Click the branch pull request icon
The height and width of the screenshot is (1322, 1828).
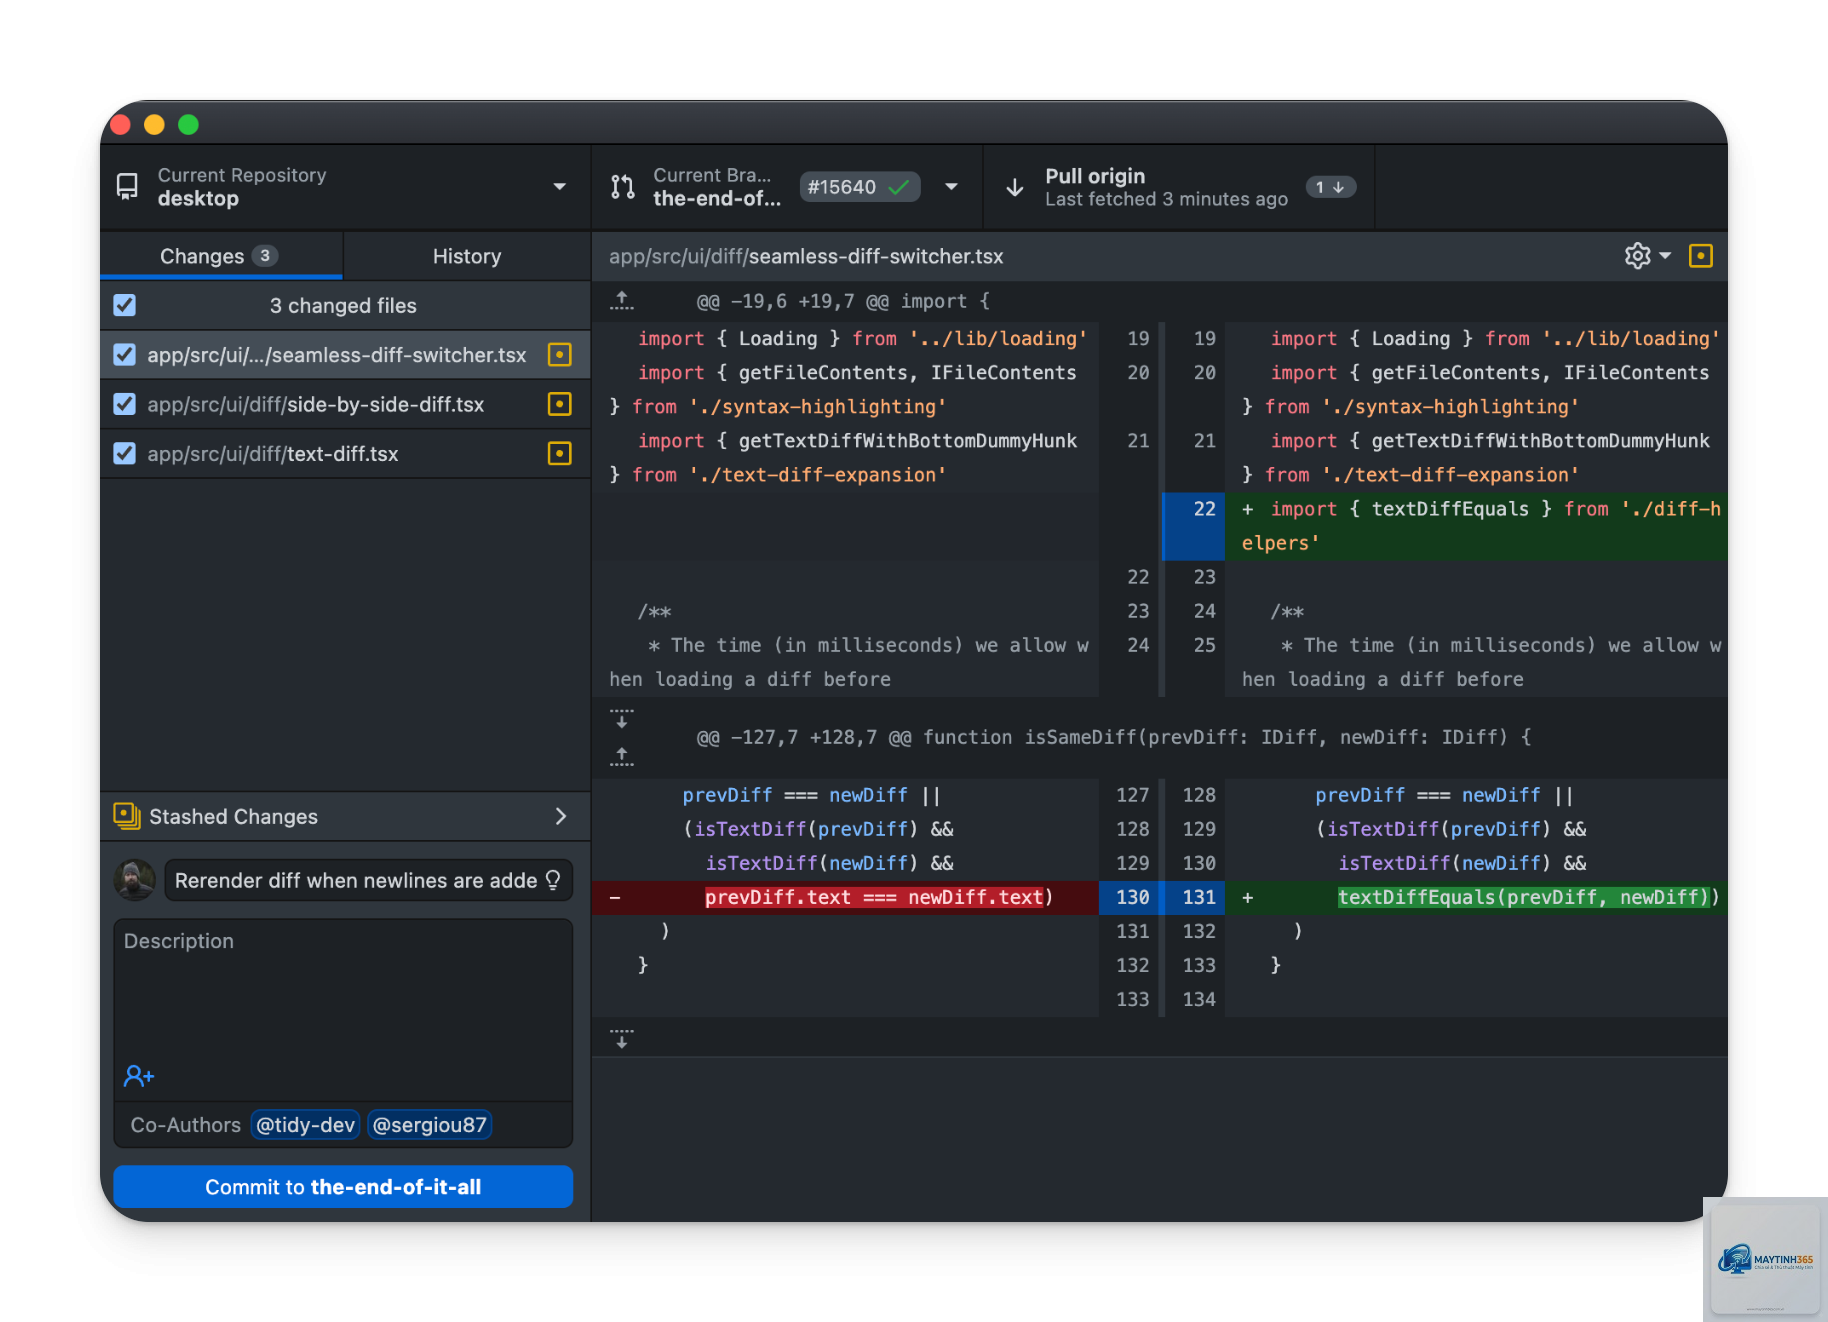[x=623, y=187]
